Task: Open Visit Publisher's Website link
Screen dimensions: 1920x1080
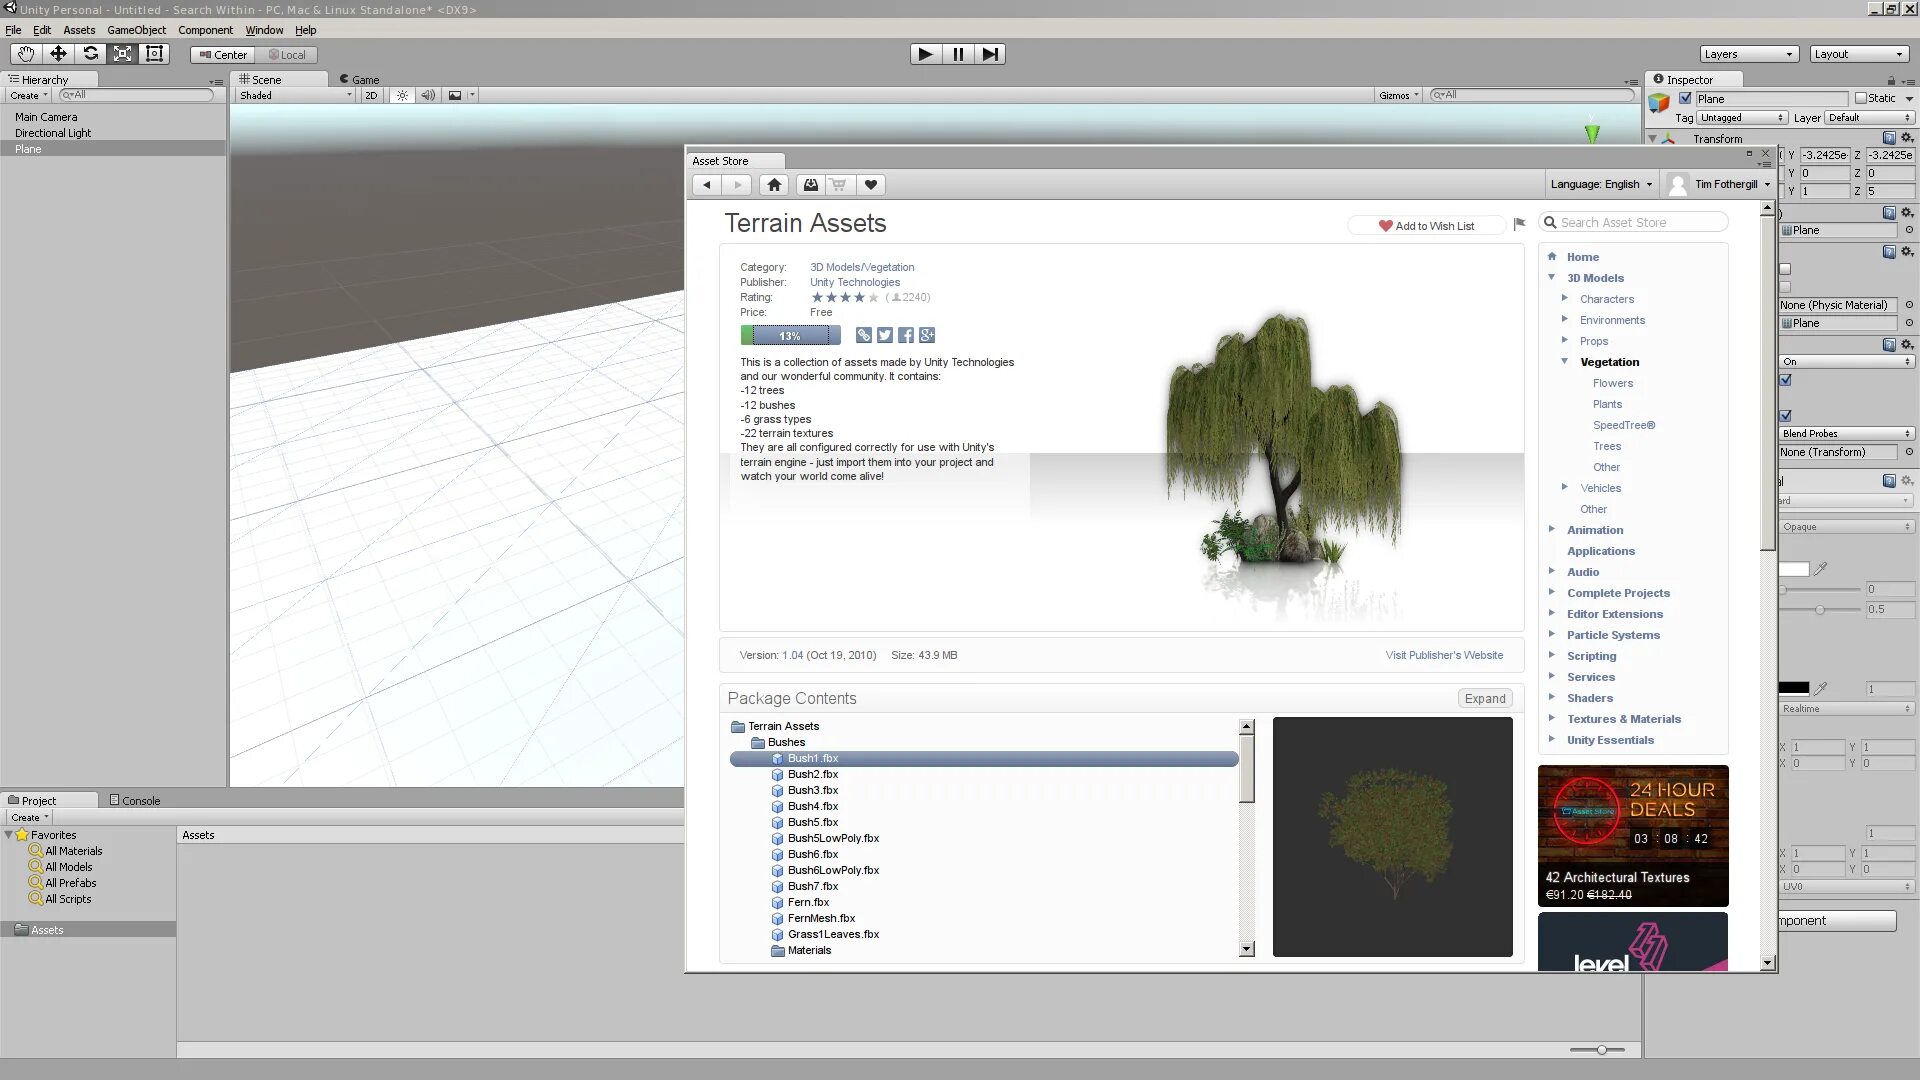Action: coord(1444,655)
